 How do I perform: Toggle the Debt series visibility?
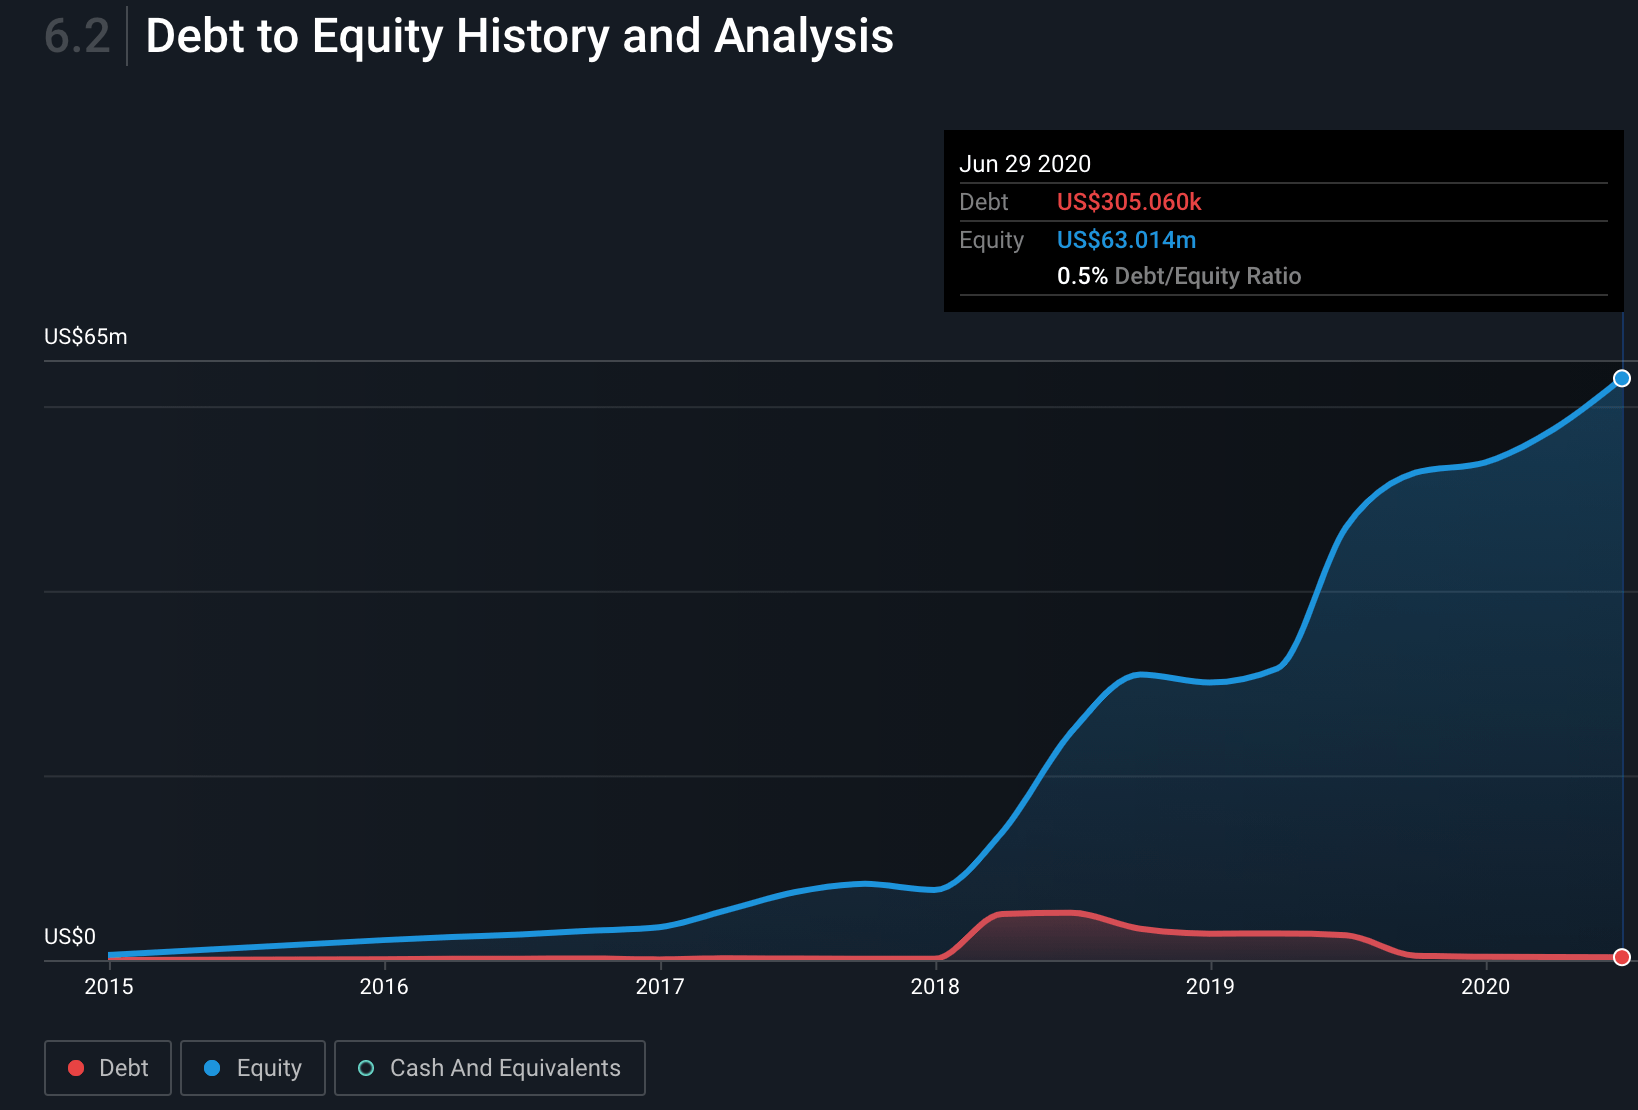(x=107, y=1068)
